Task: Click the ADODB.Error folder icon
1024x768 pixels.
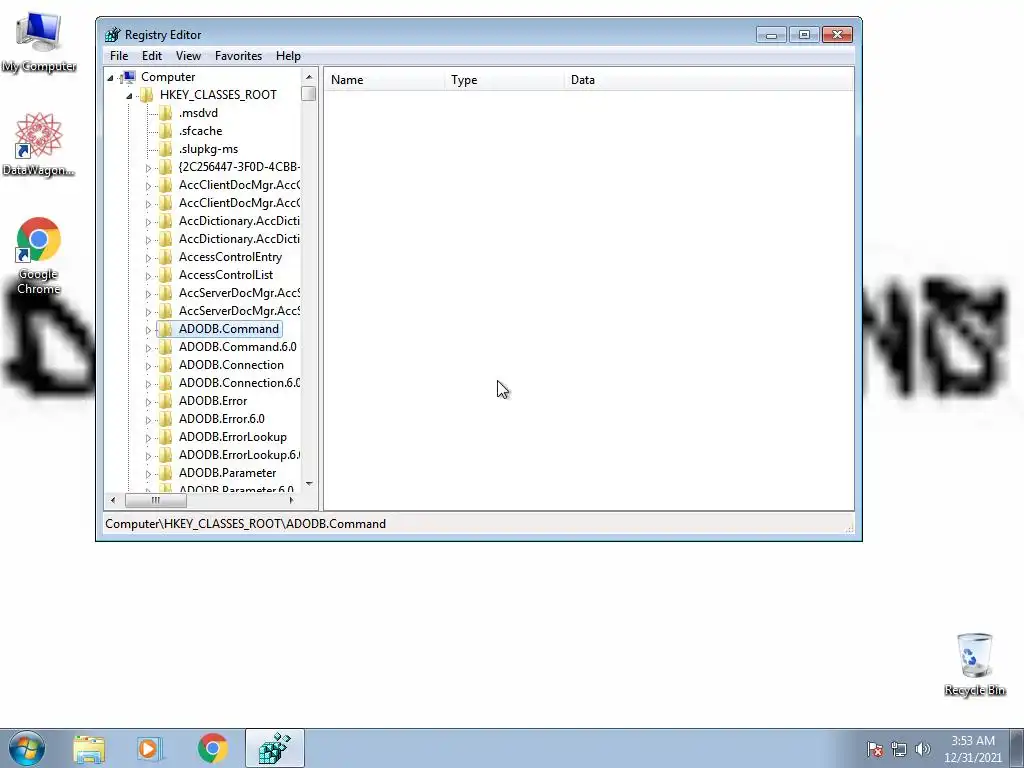Action: click(166, 400)
